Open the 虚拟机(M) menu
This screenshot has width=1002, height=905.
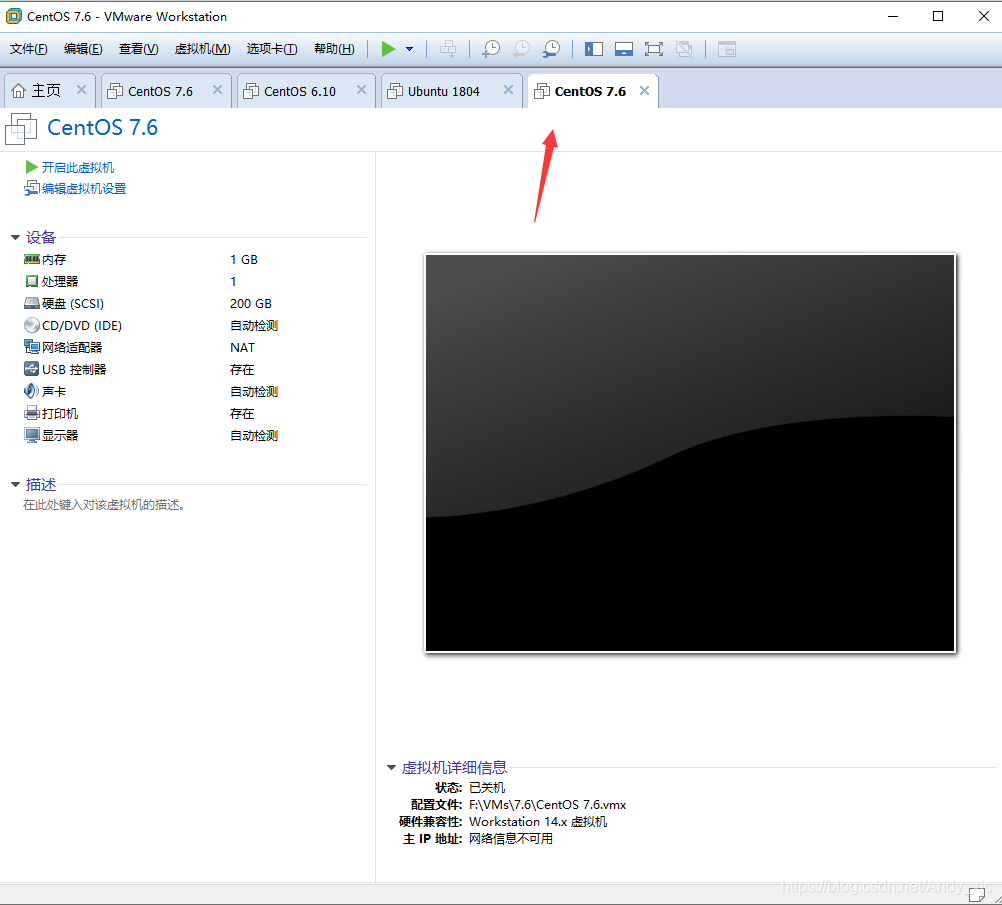point(203,49)
